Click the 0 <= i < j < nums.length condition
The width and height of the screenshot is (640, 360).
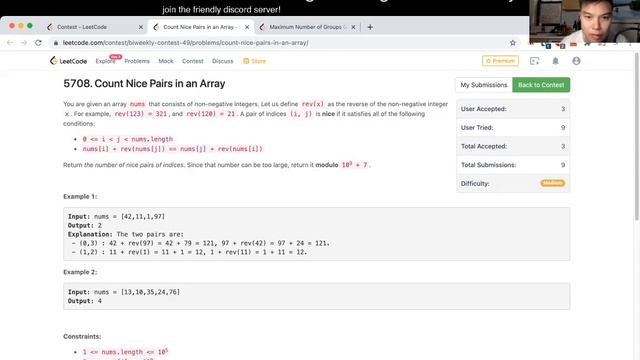(128, 139)
